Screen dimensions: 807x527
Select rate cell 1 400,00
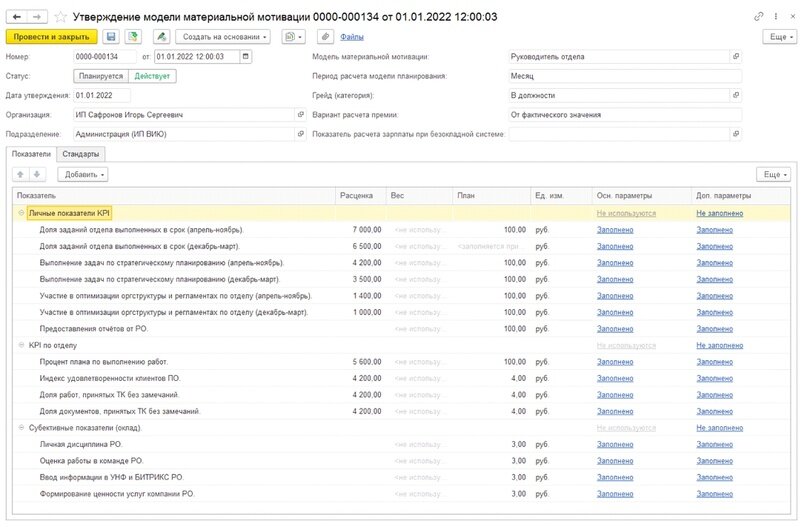click(361, 295)
